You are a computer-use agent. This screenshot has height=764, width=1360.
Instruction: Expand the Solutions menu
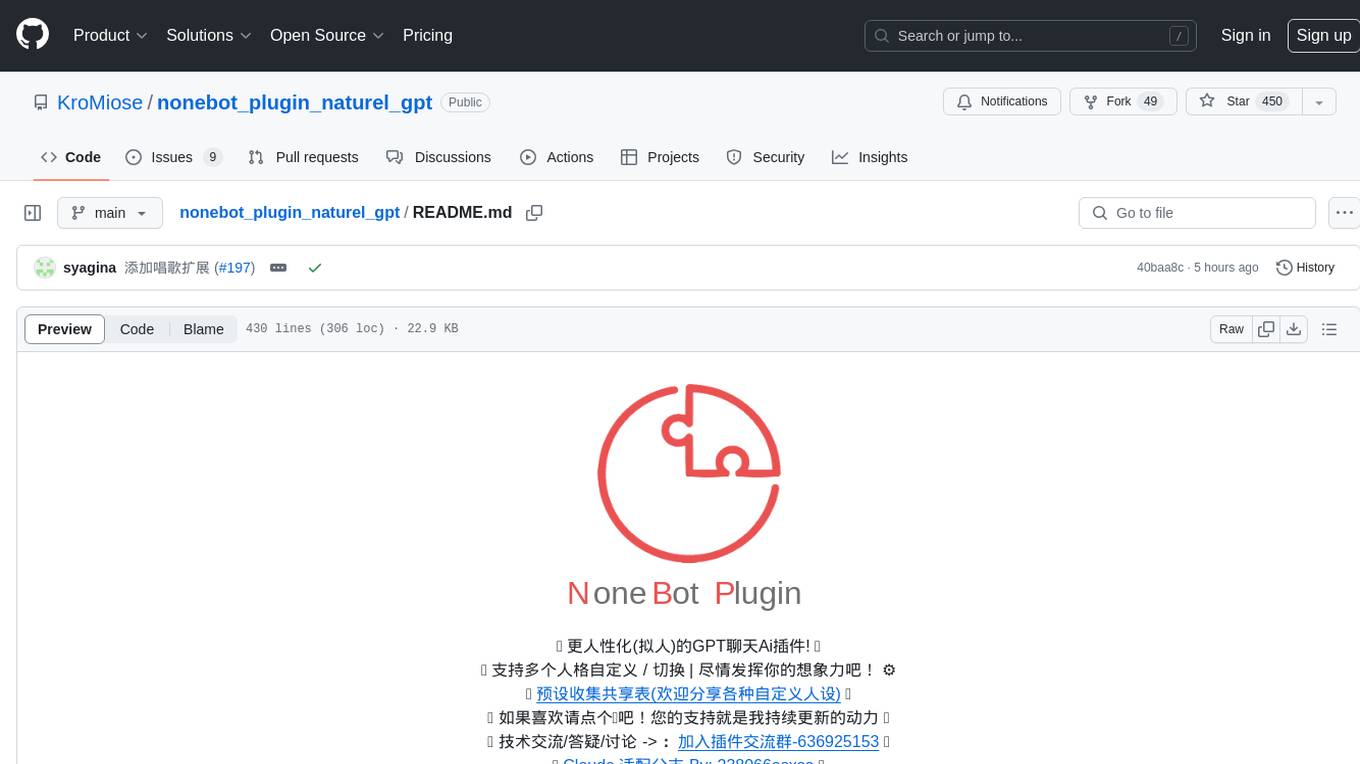[x=209, y=35]
